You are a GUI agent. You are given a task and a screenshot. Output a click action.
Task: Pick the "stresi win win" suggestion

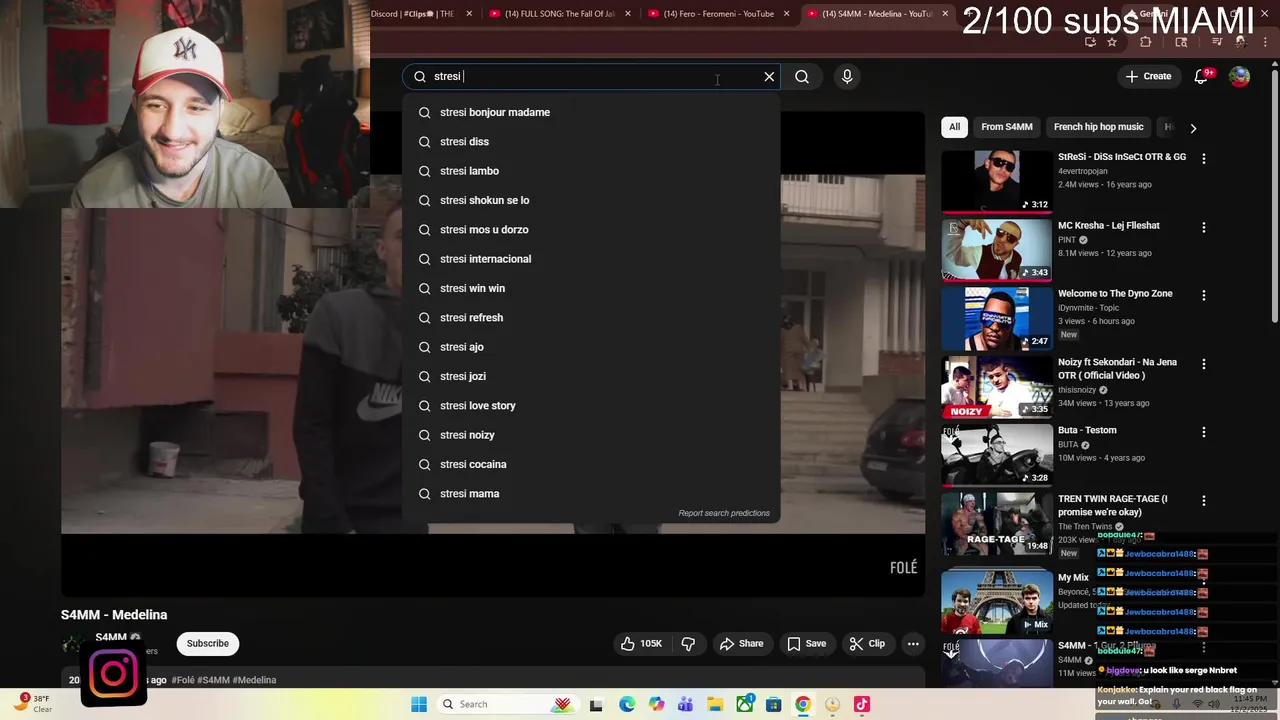tap(591, 288)
